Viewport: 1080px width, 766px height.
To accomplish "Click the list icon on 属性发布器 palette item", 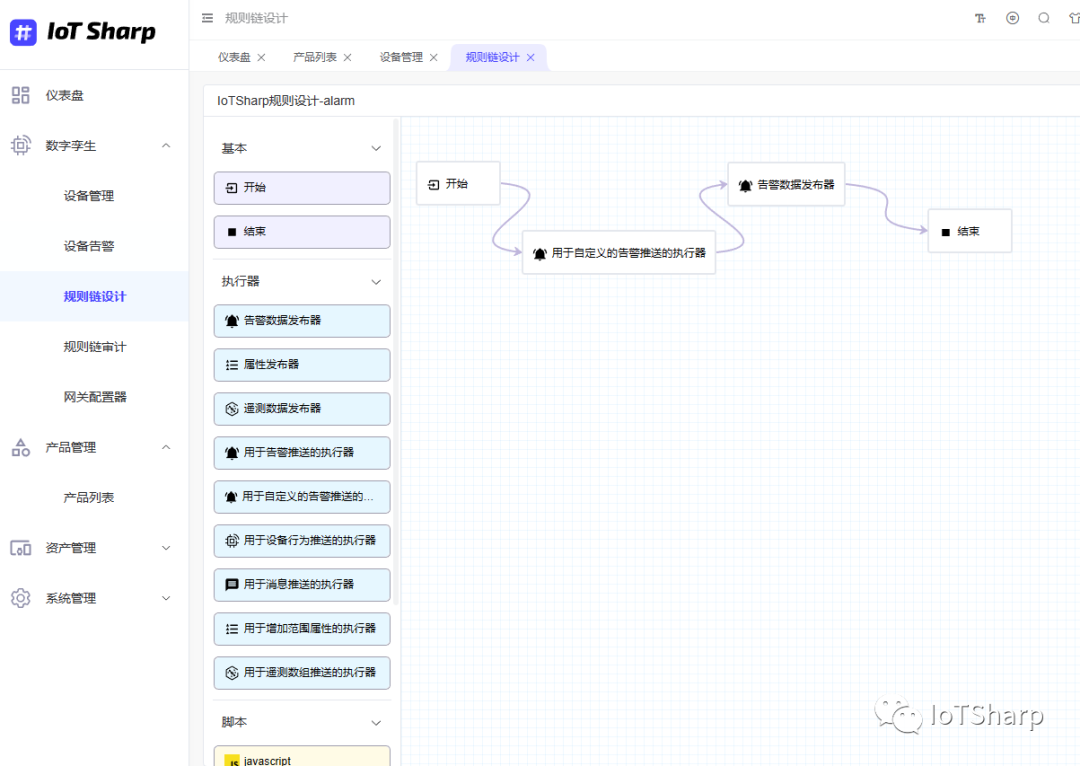I will [232, 364].
